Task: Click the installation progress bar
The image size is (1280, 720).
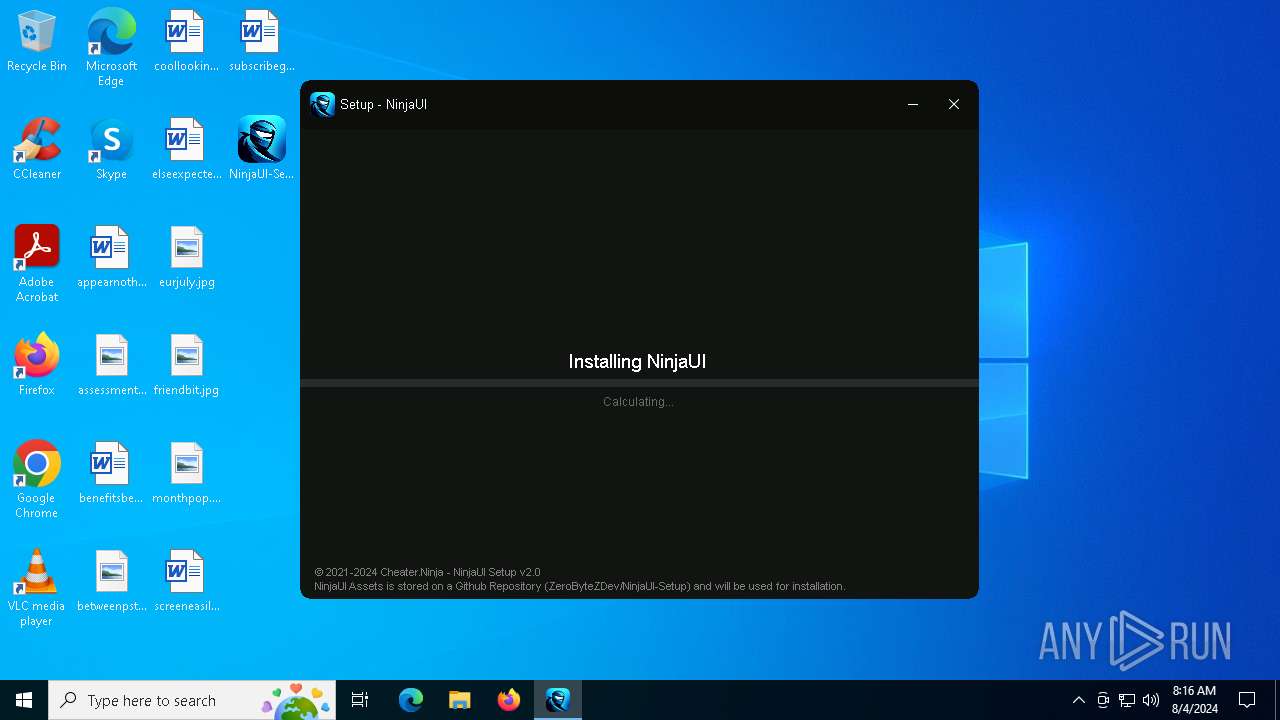Action: [639, 383]
